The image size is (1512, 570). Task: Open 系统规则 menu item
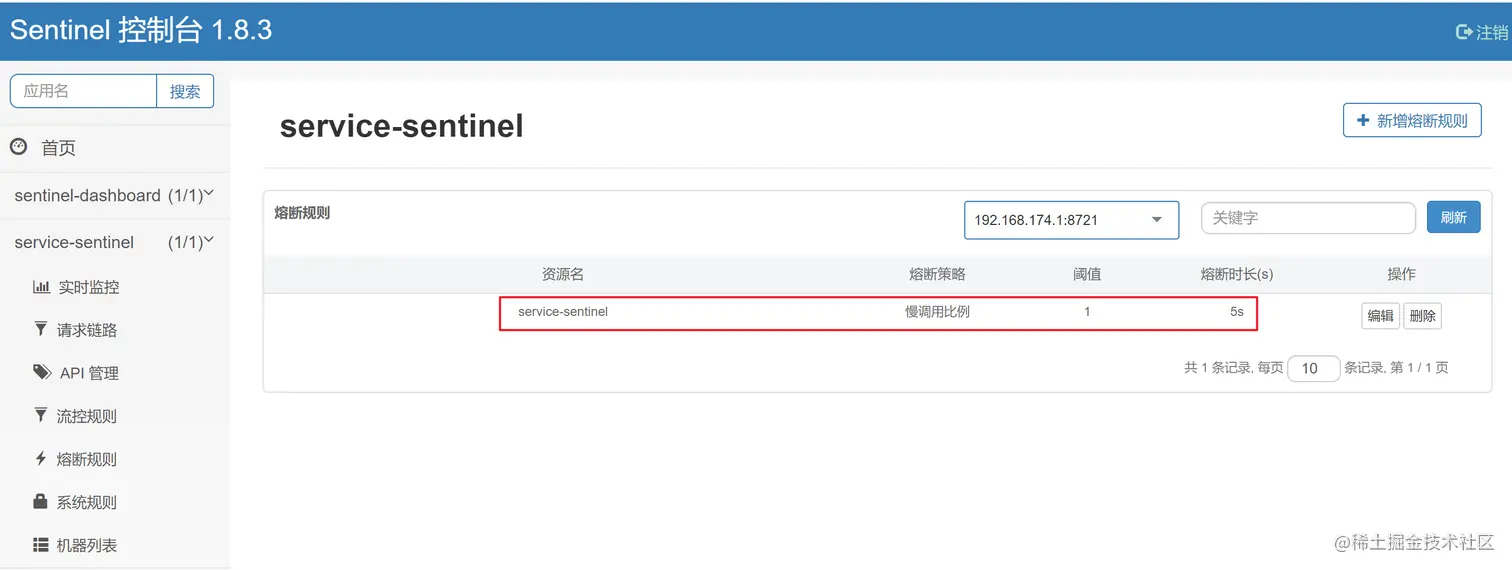click(87, 502)
